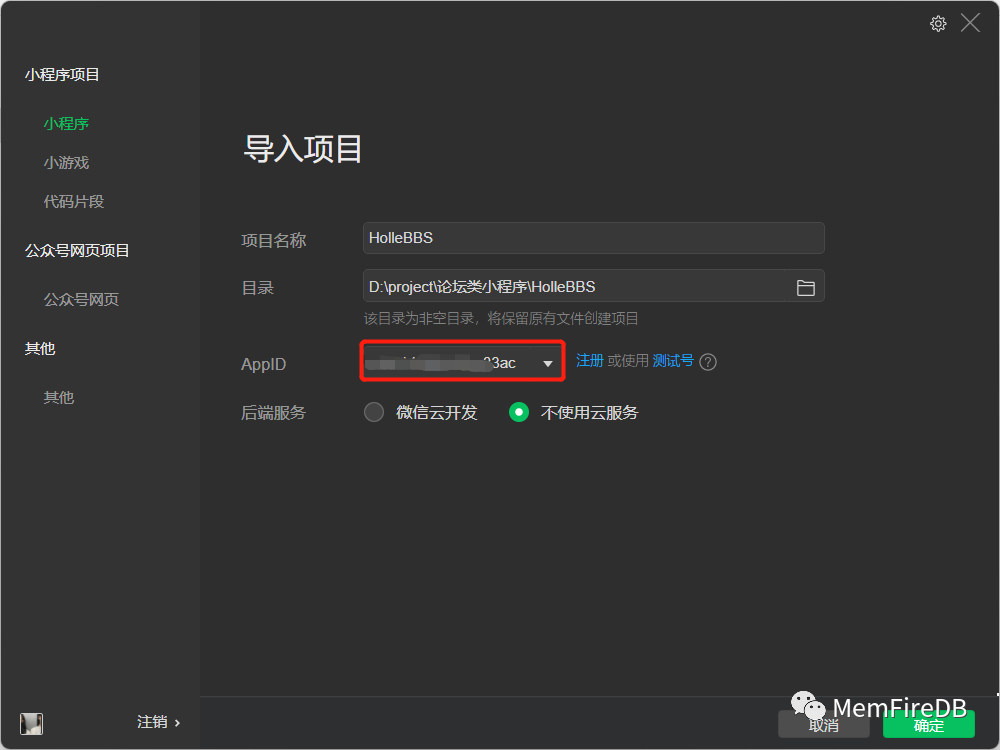1000x750 pixels.
Task: Expand the AppID dropdown arrow
Action: tap(547, 364)
